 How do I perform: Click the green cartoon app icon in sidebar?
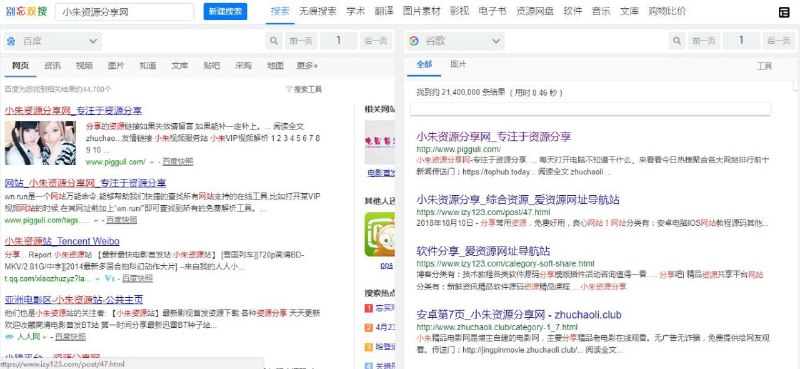tap(380, 235)
